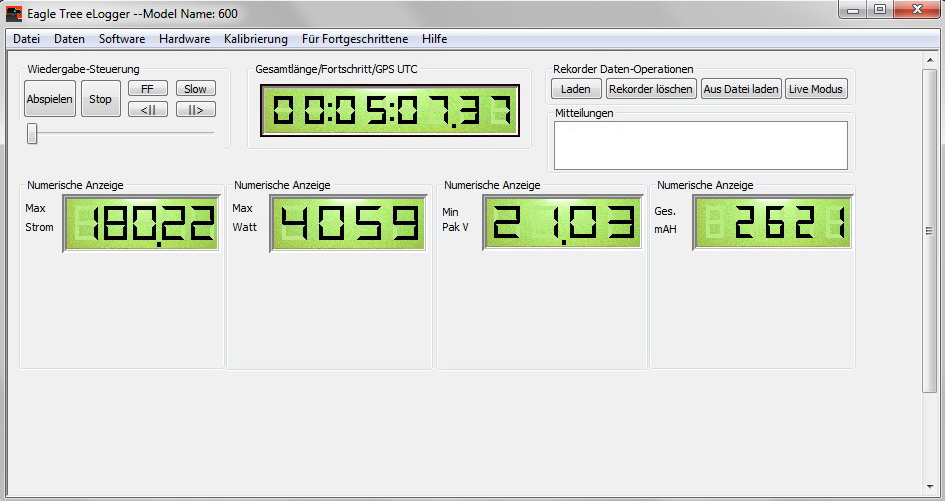Click the Max Watt label text
Screen dimensions: 945x501
[x=245, y=218]
